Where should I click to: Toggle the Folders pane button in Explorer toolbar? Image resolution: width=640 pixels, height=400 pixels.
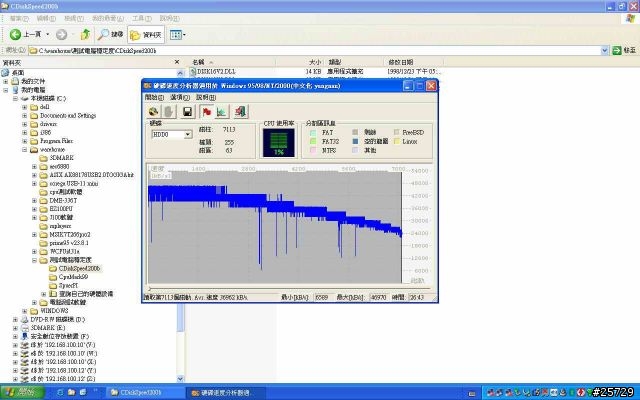[x=146, y=35]
